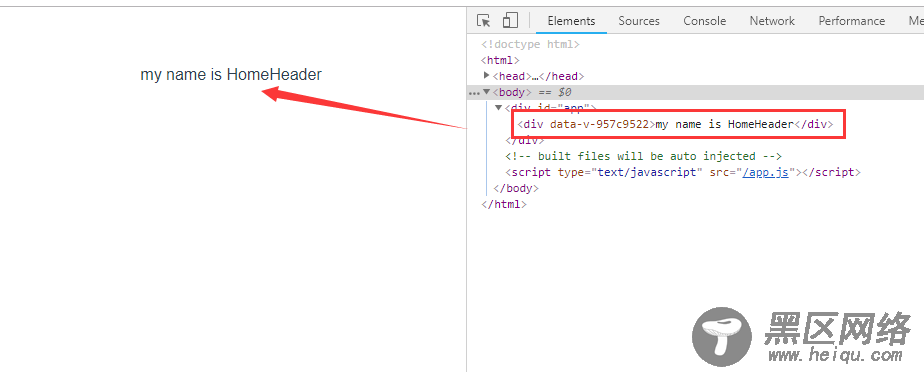The height and width of the screenshot is (372, 924).
Task: Select the script type="text/javascript" element
Action: [683, 172]
